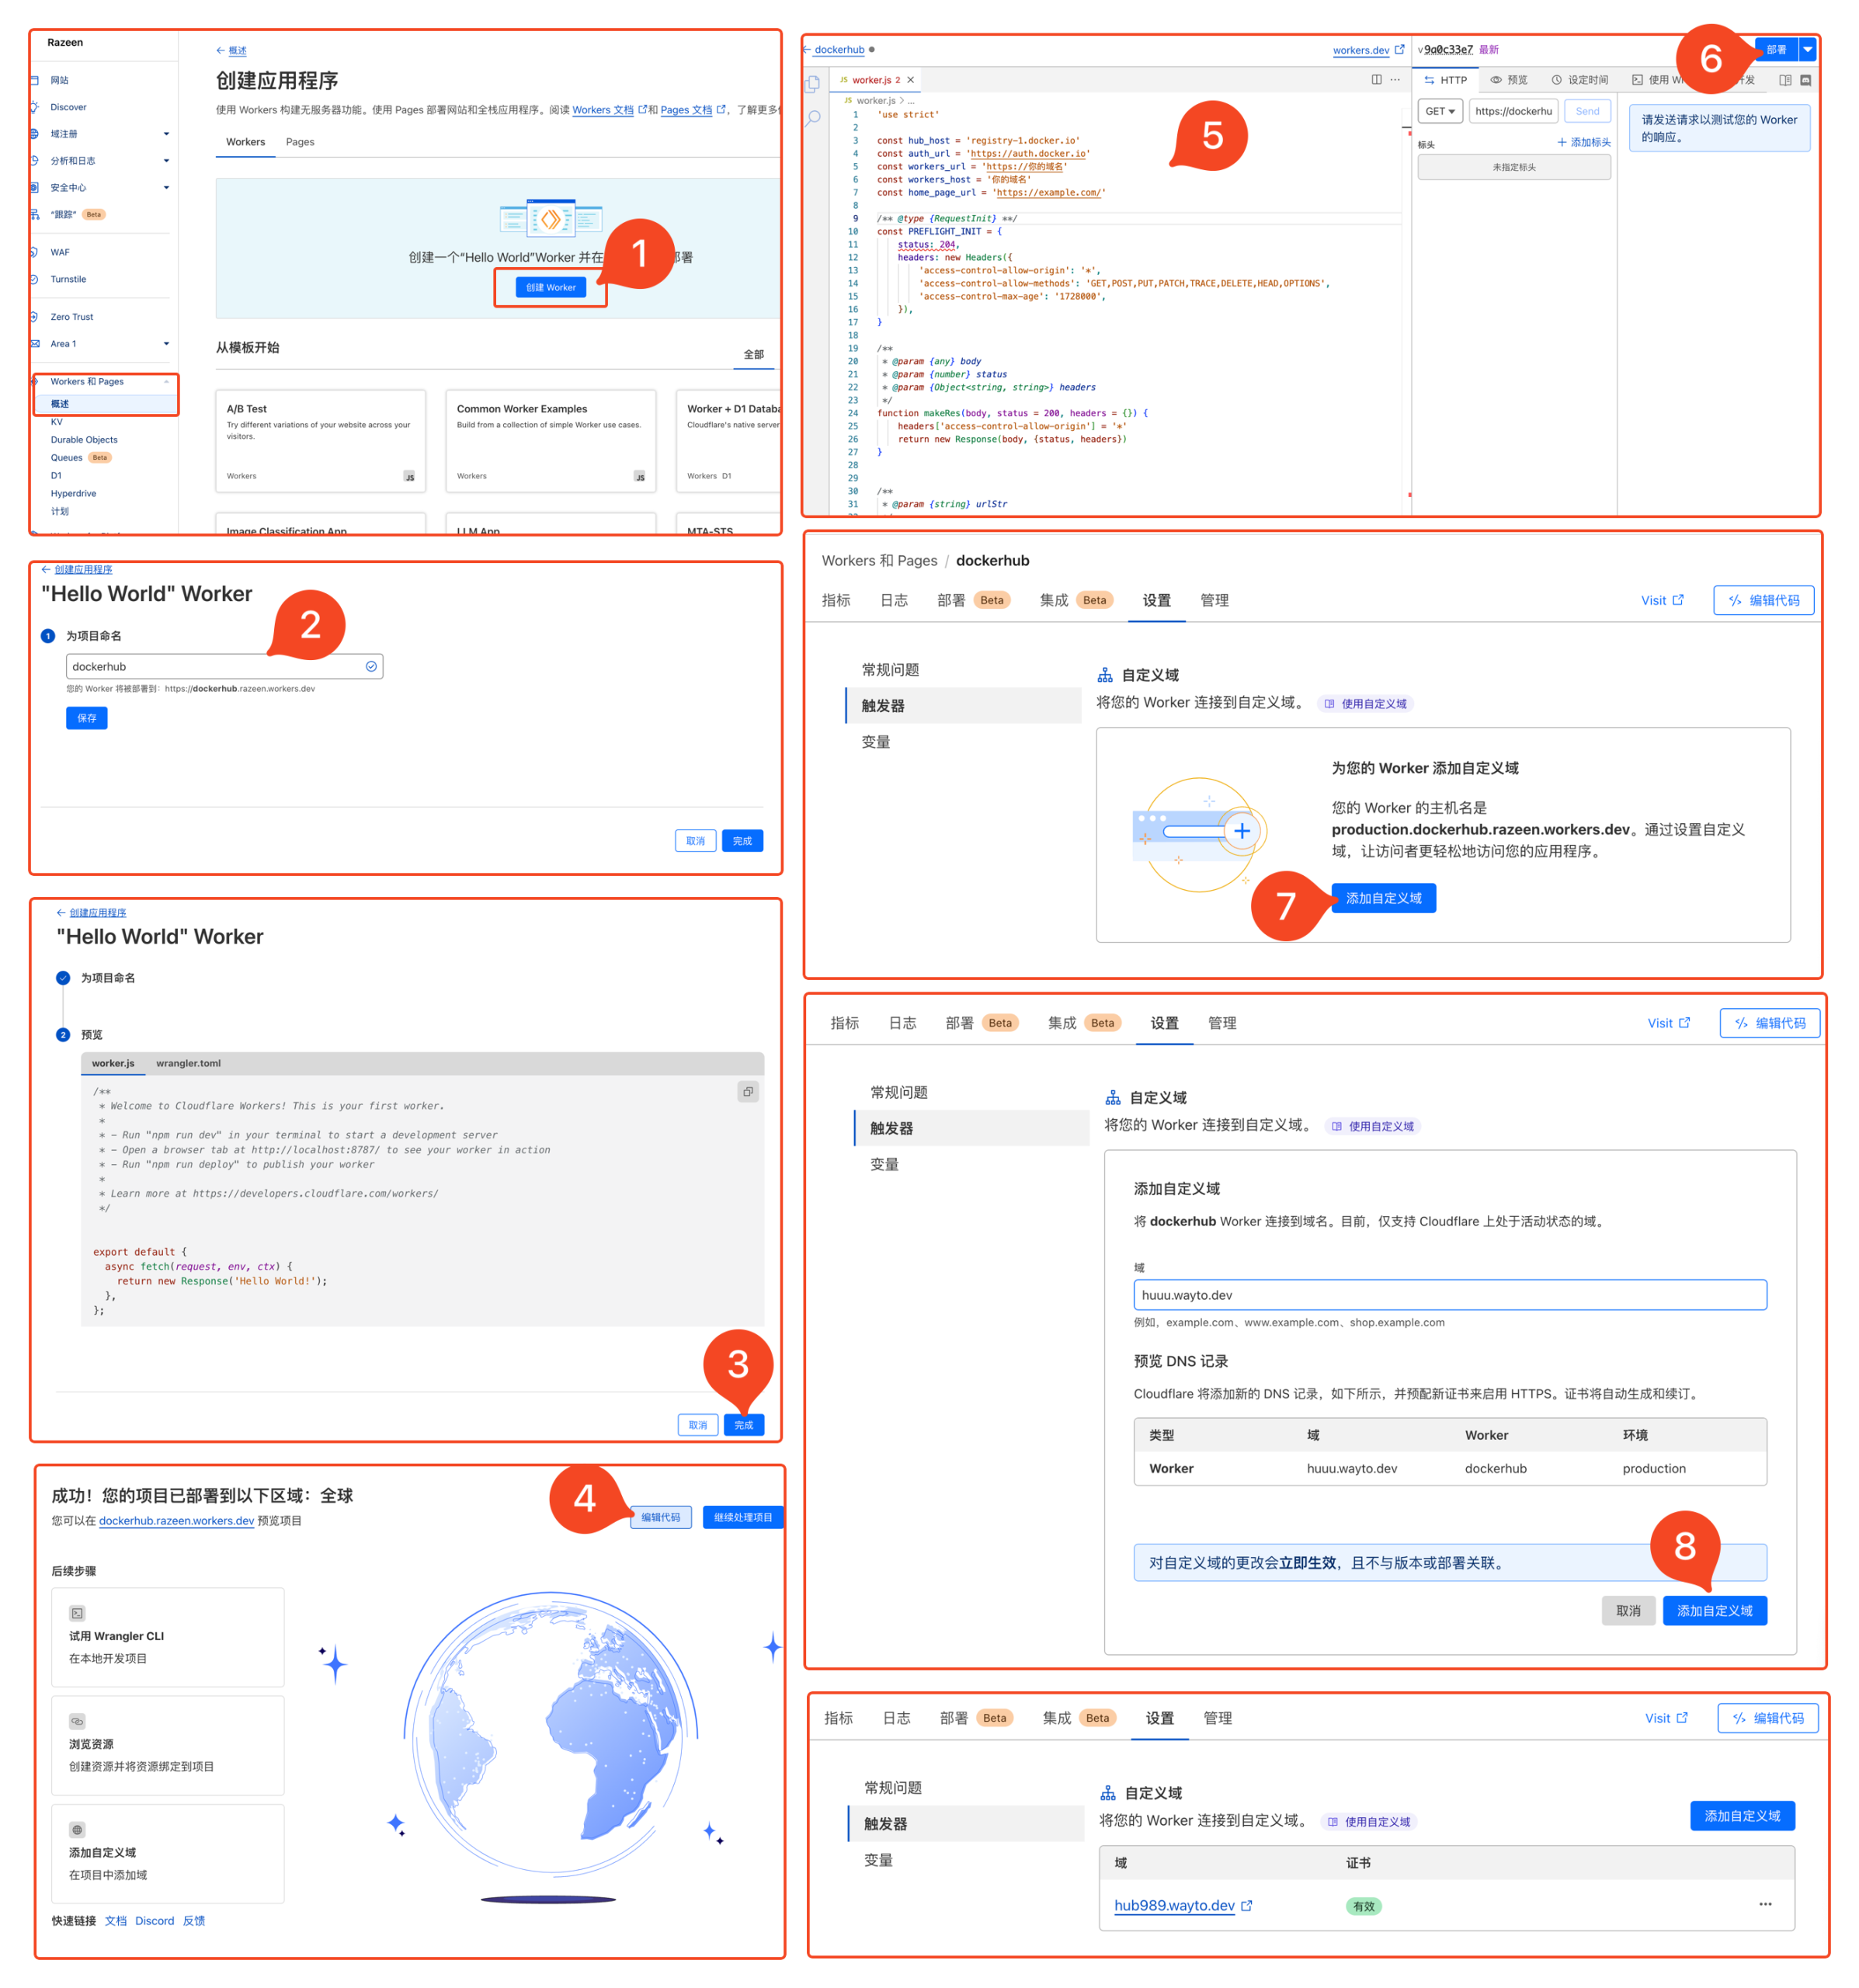Viewport: 1859px width, 1988px height.
Task: Switch to the Workers tab
Action: 246,142
